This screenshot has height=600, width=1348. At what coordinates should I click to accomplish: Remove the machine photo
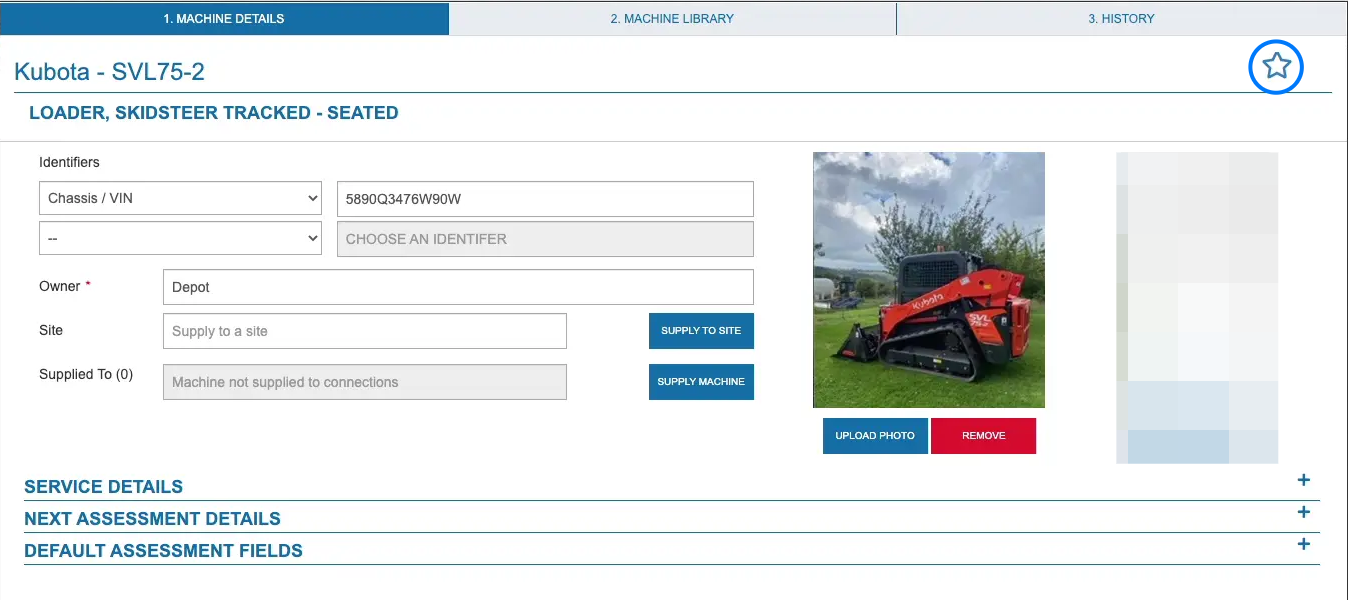coord(983,436)
